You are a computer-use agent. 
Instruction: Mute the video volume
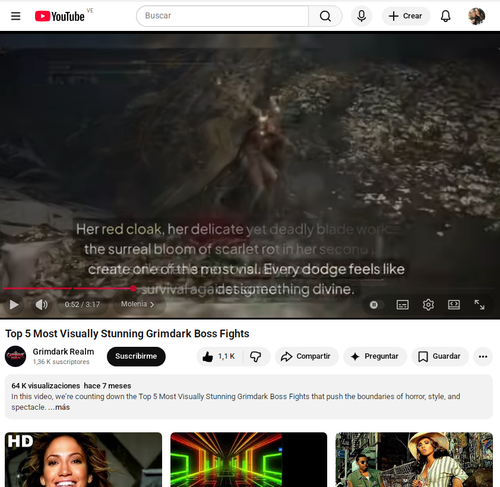click(x=41, y=304)
